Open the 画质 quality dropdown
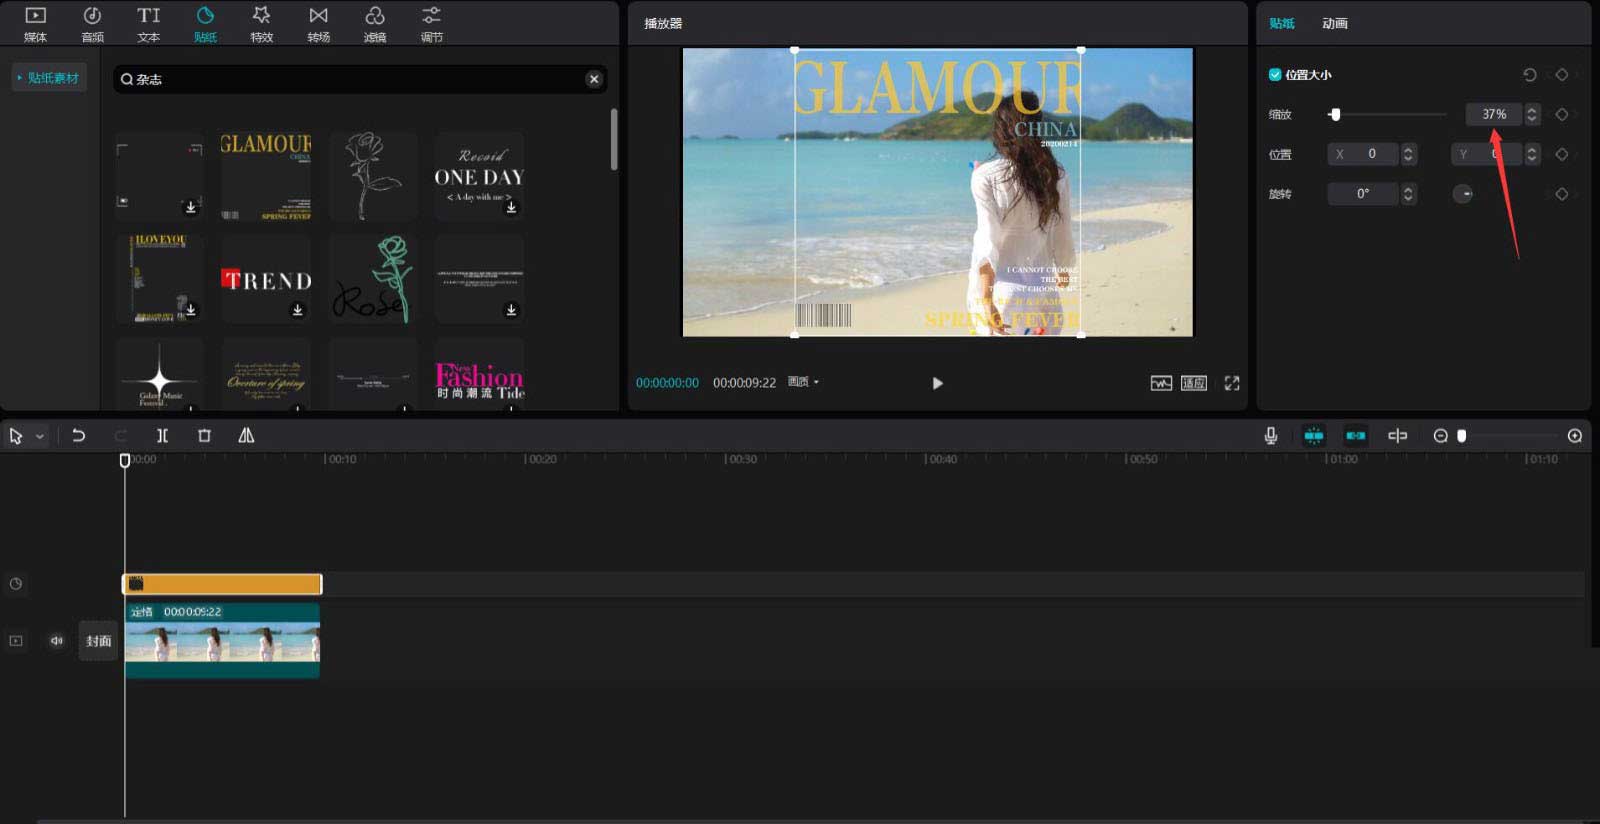The image size is (1600, 824). (803, 382)
